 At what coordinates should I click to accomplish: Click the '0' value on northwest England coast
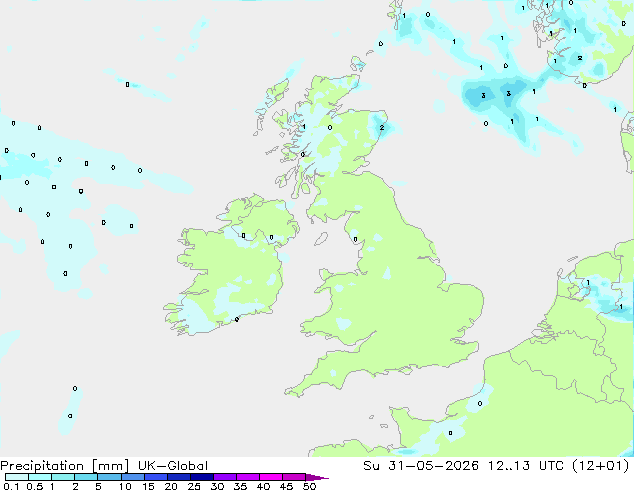pyautogui.click(x=355, y=239)
